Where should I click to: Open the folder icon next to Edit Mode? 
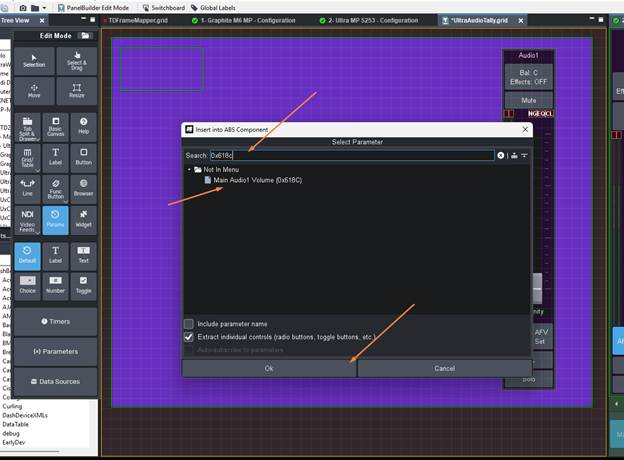(86, 35)
